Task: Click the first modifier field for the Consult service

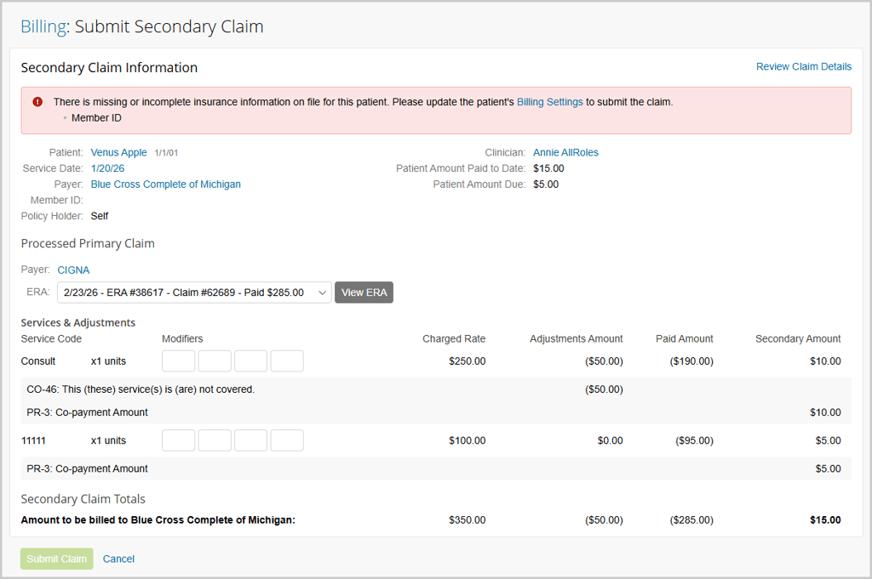Action: 178,360
